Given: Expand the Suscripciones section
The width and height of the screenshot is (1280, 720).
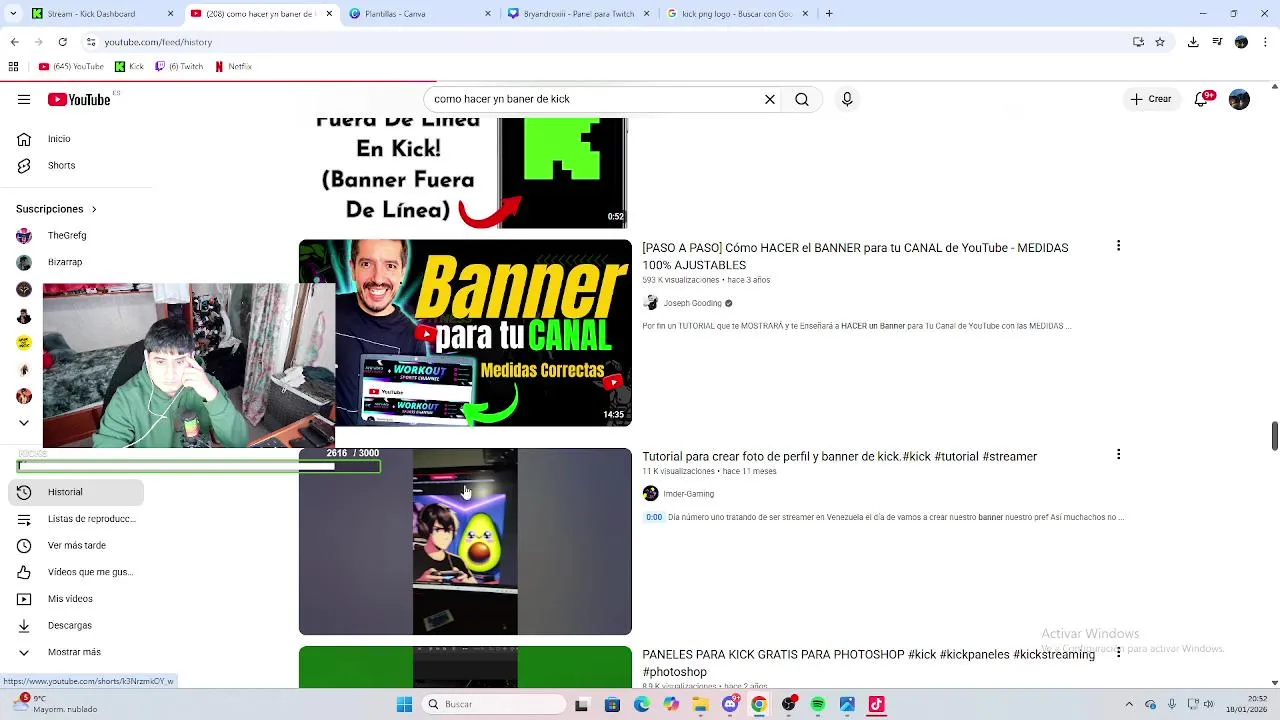Looking at the screenshot, I should click(x=56, y=209).
